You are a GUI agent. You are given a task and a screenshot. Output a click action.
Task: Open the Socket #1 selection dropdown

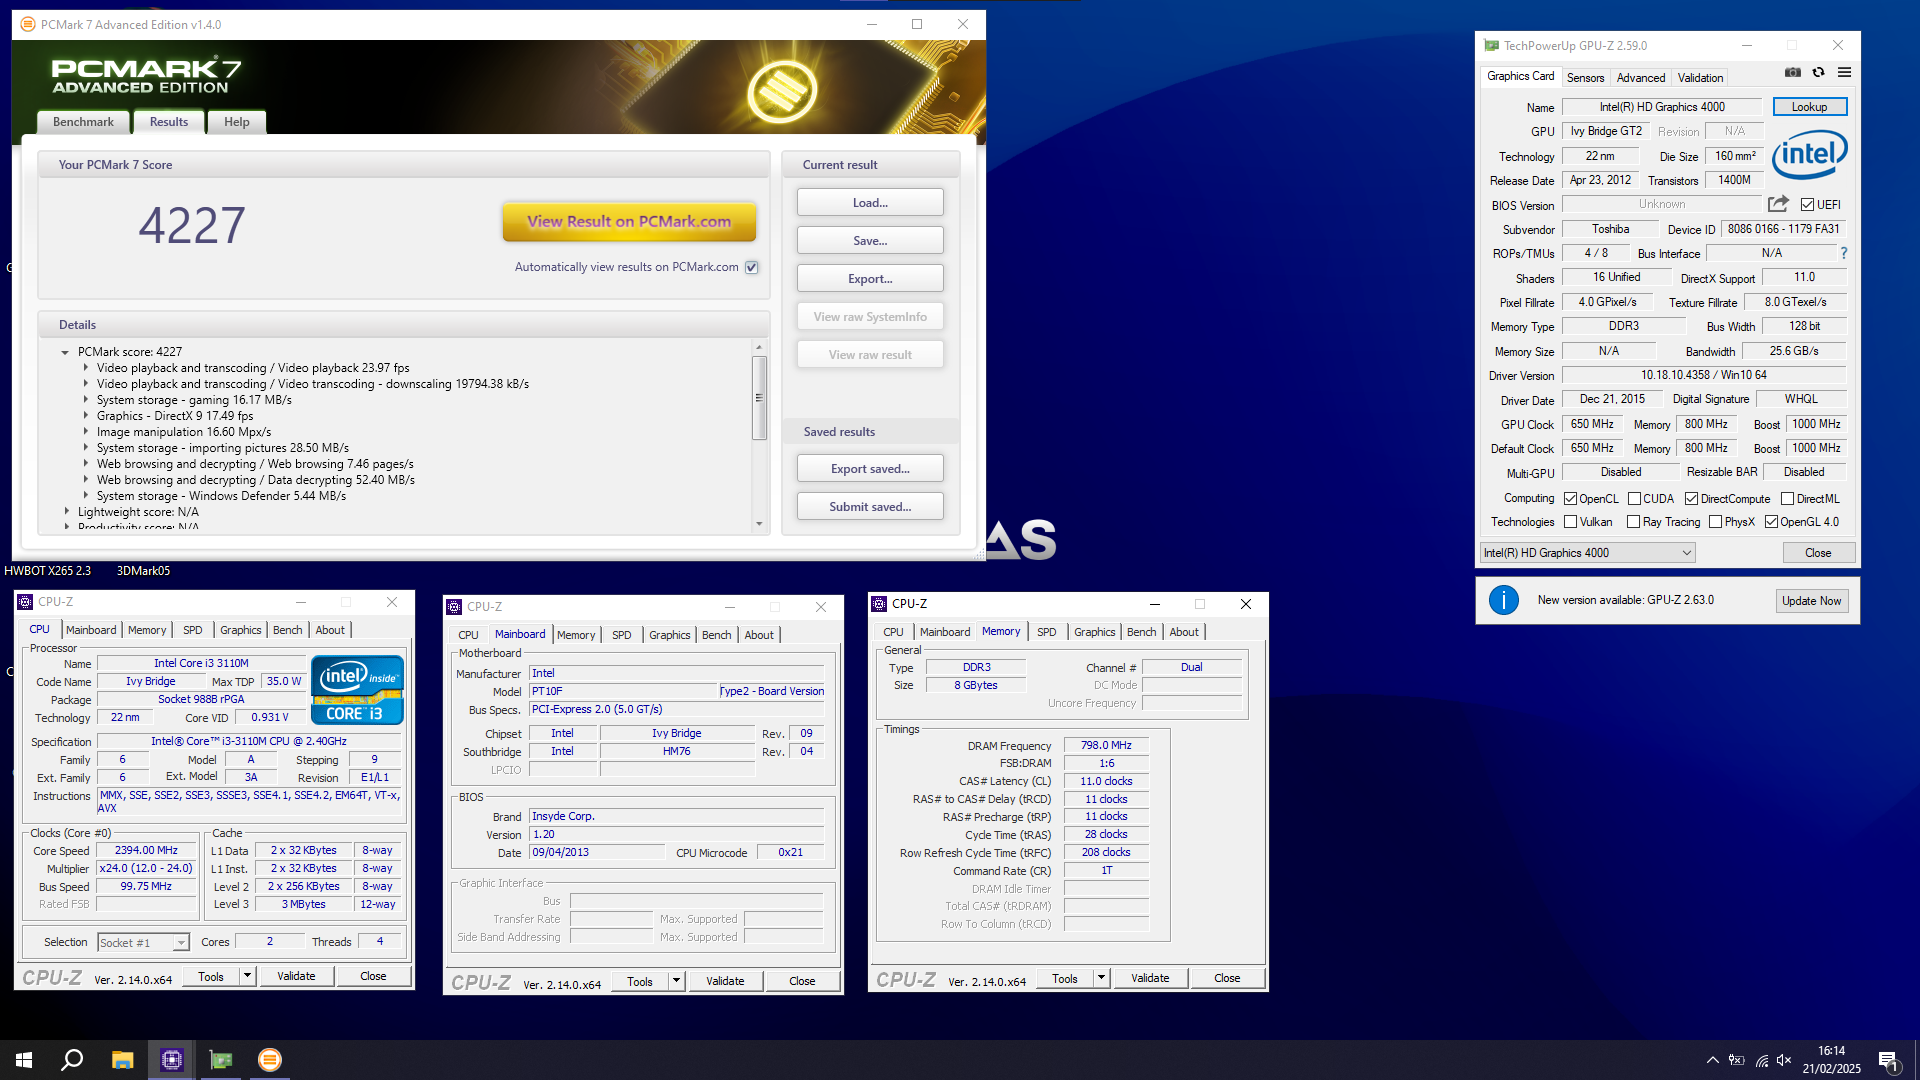[143, 942]
